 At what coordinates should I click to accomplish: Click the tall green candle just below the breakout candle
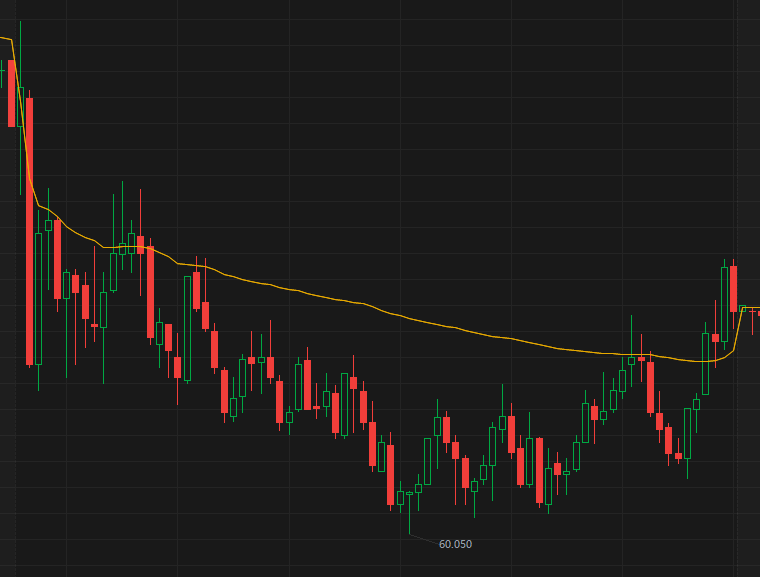pos(706,364)
